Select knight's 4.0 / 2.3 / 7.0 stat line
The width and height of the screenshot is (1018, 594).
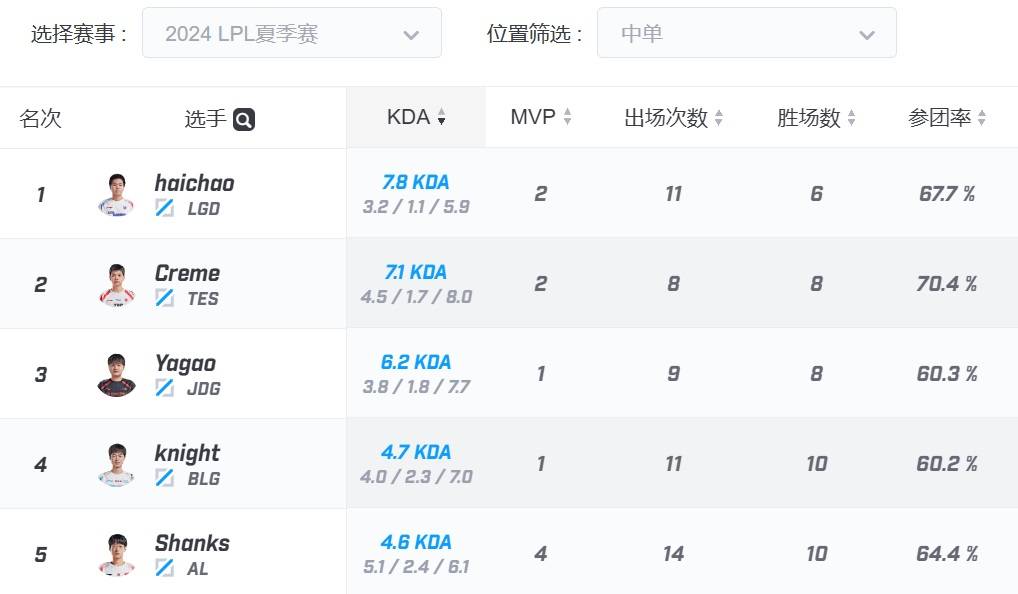[x=416, y=476]
